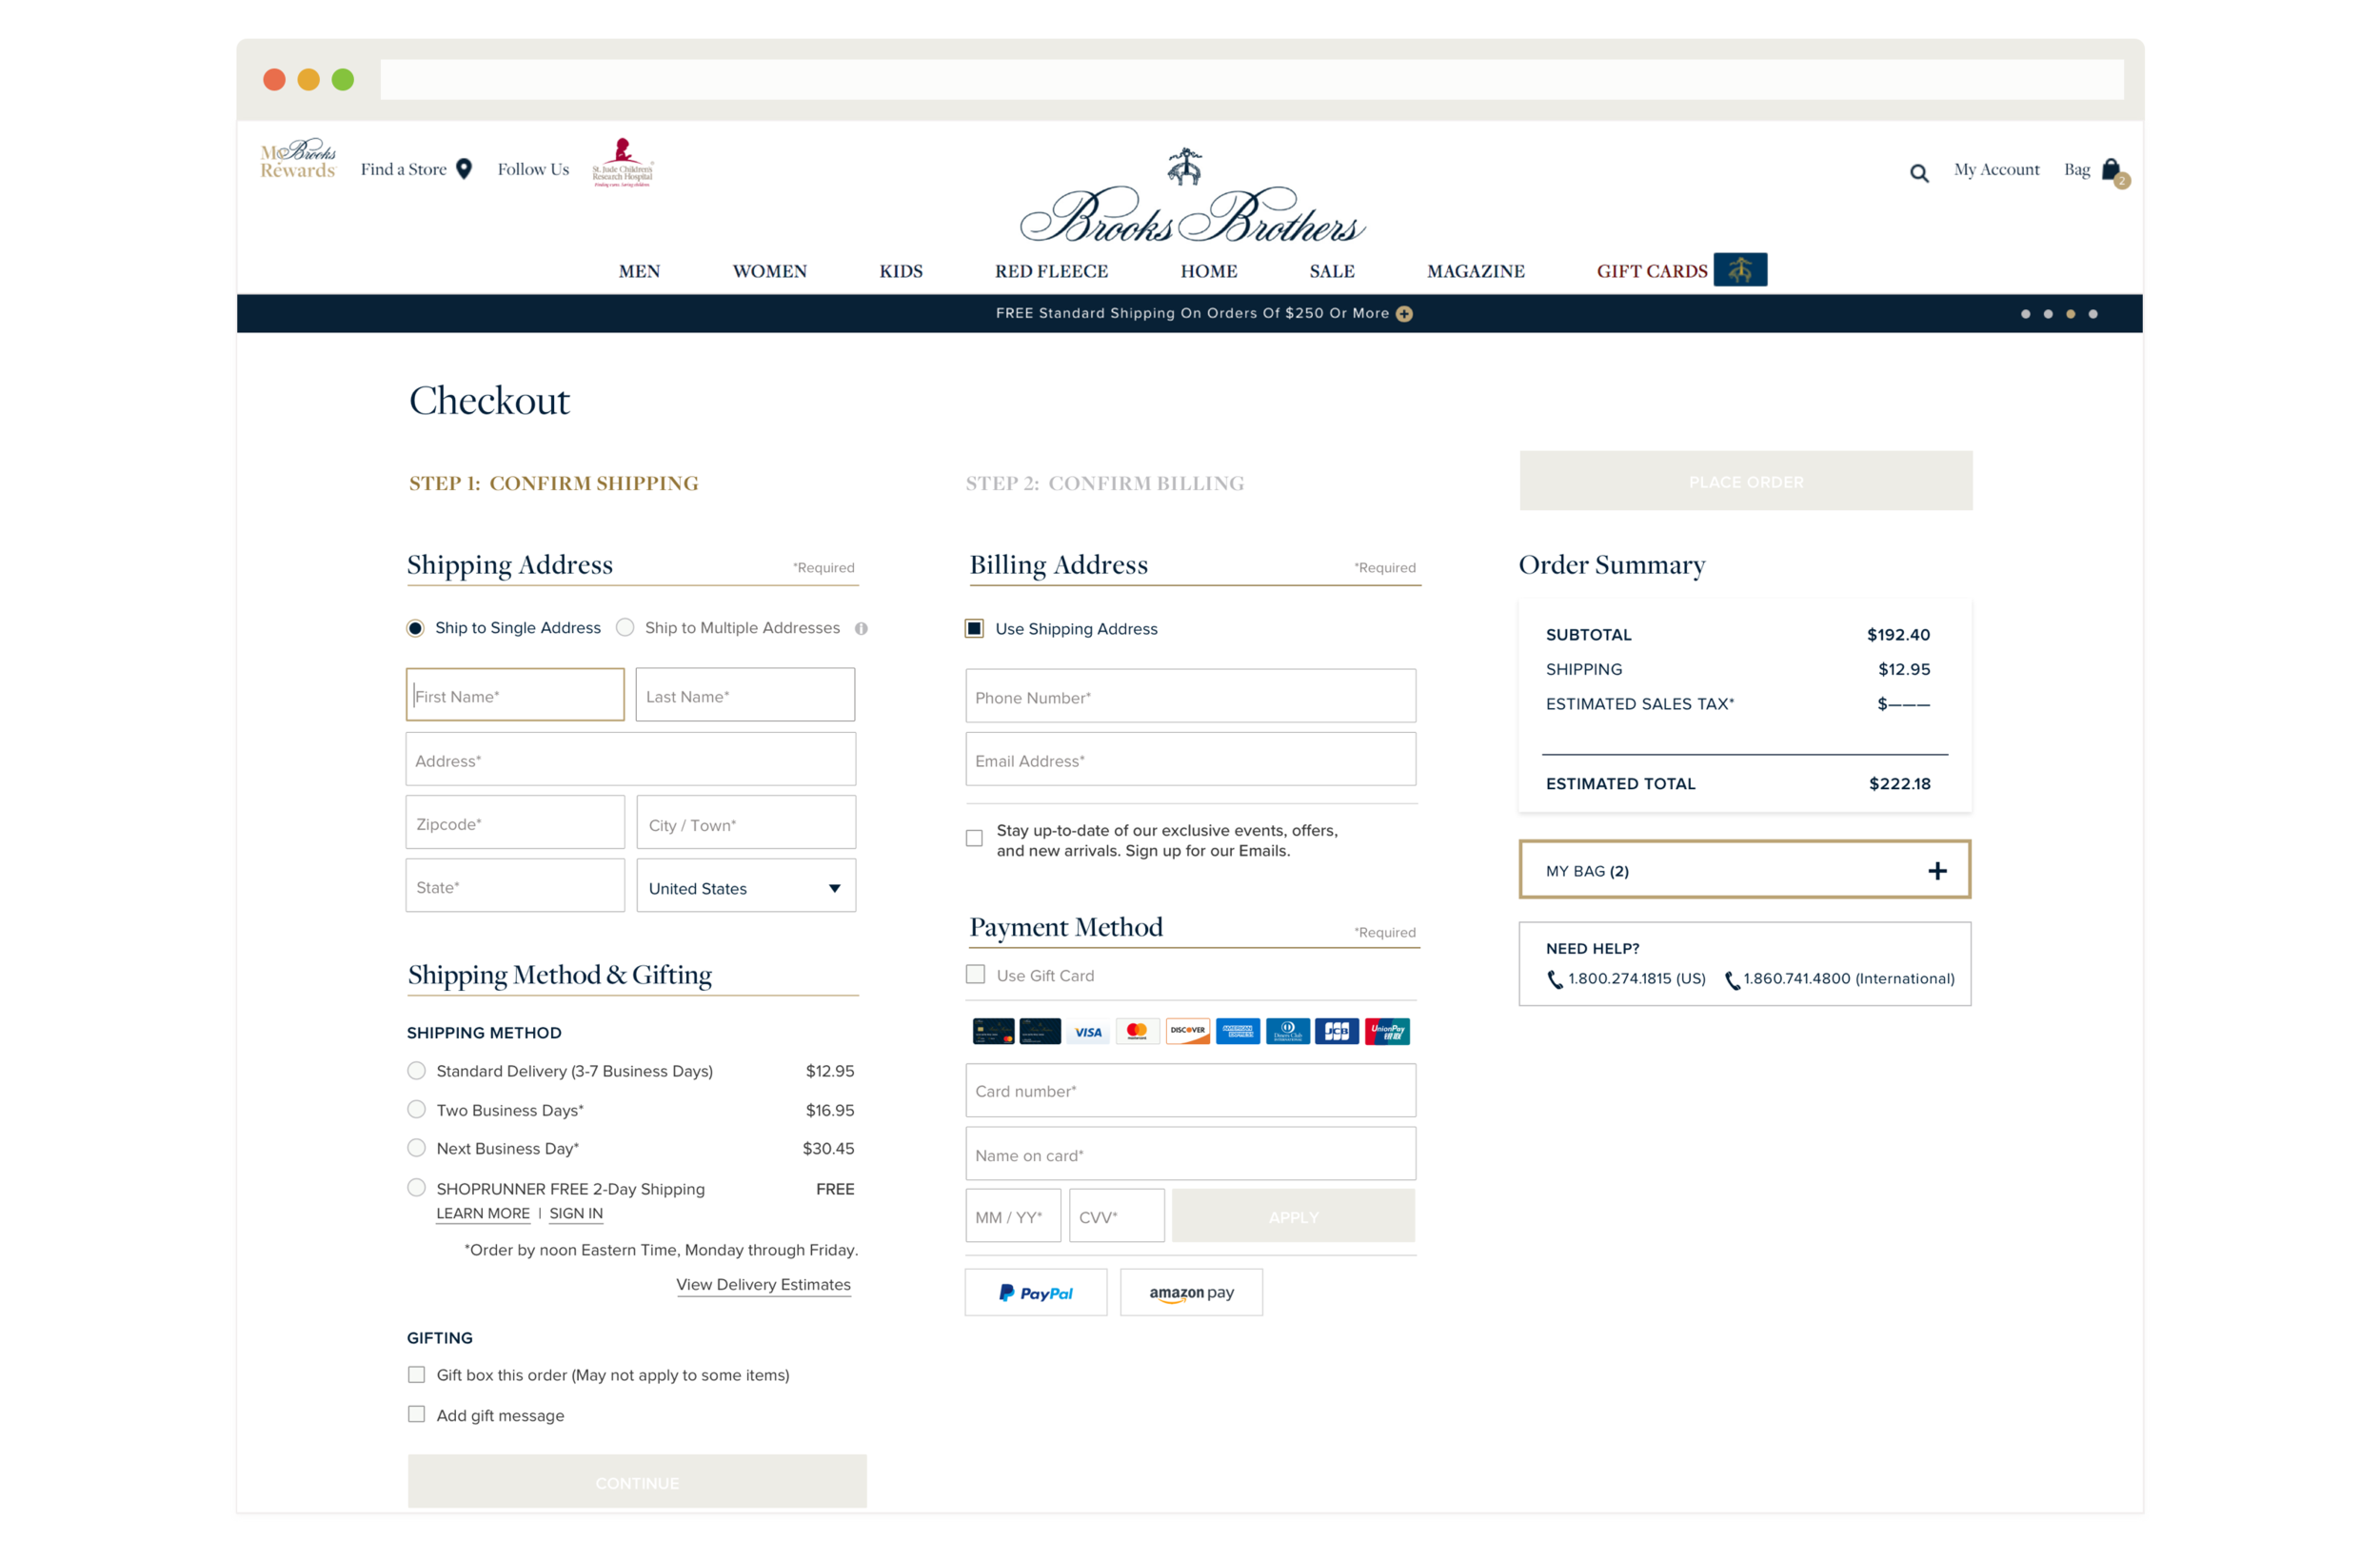Screen dimensions: 2380x1559
Task: Click Follow Us link
Action: 533,170
